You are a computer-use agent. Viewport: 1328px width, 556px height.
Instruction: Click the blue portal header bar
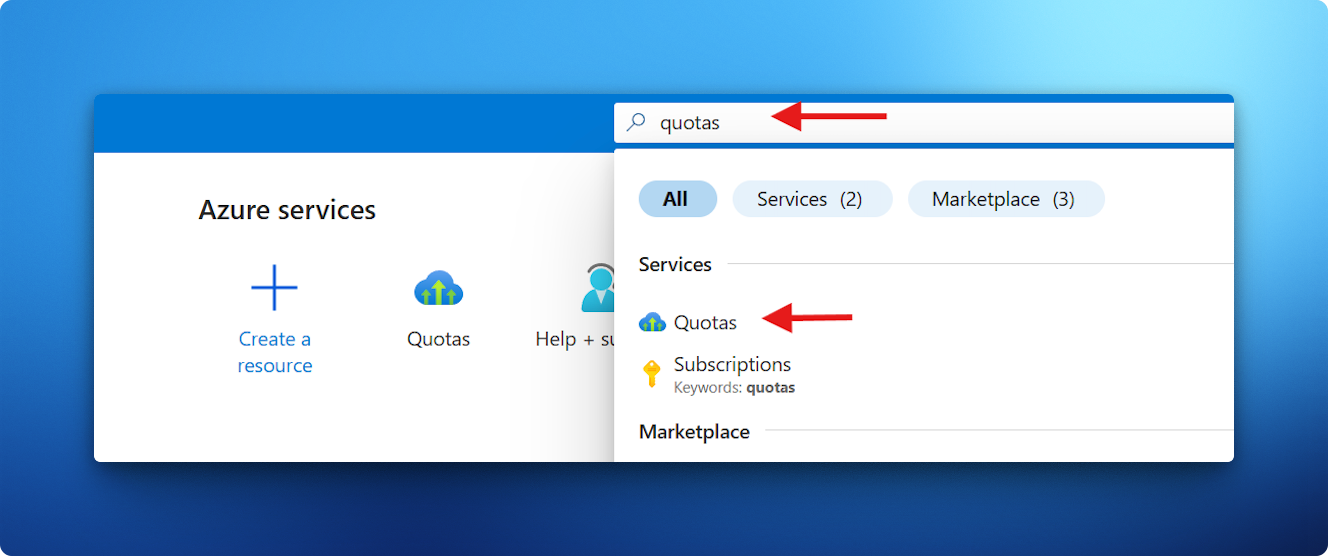point(350,124)
